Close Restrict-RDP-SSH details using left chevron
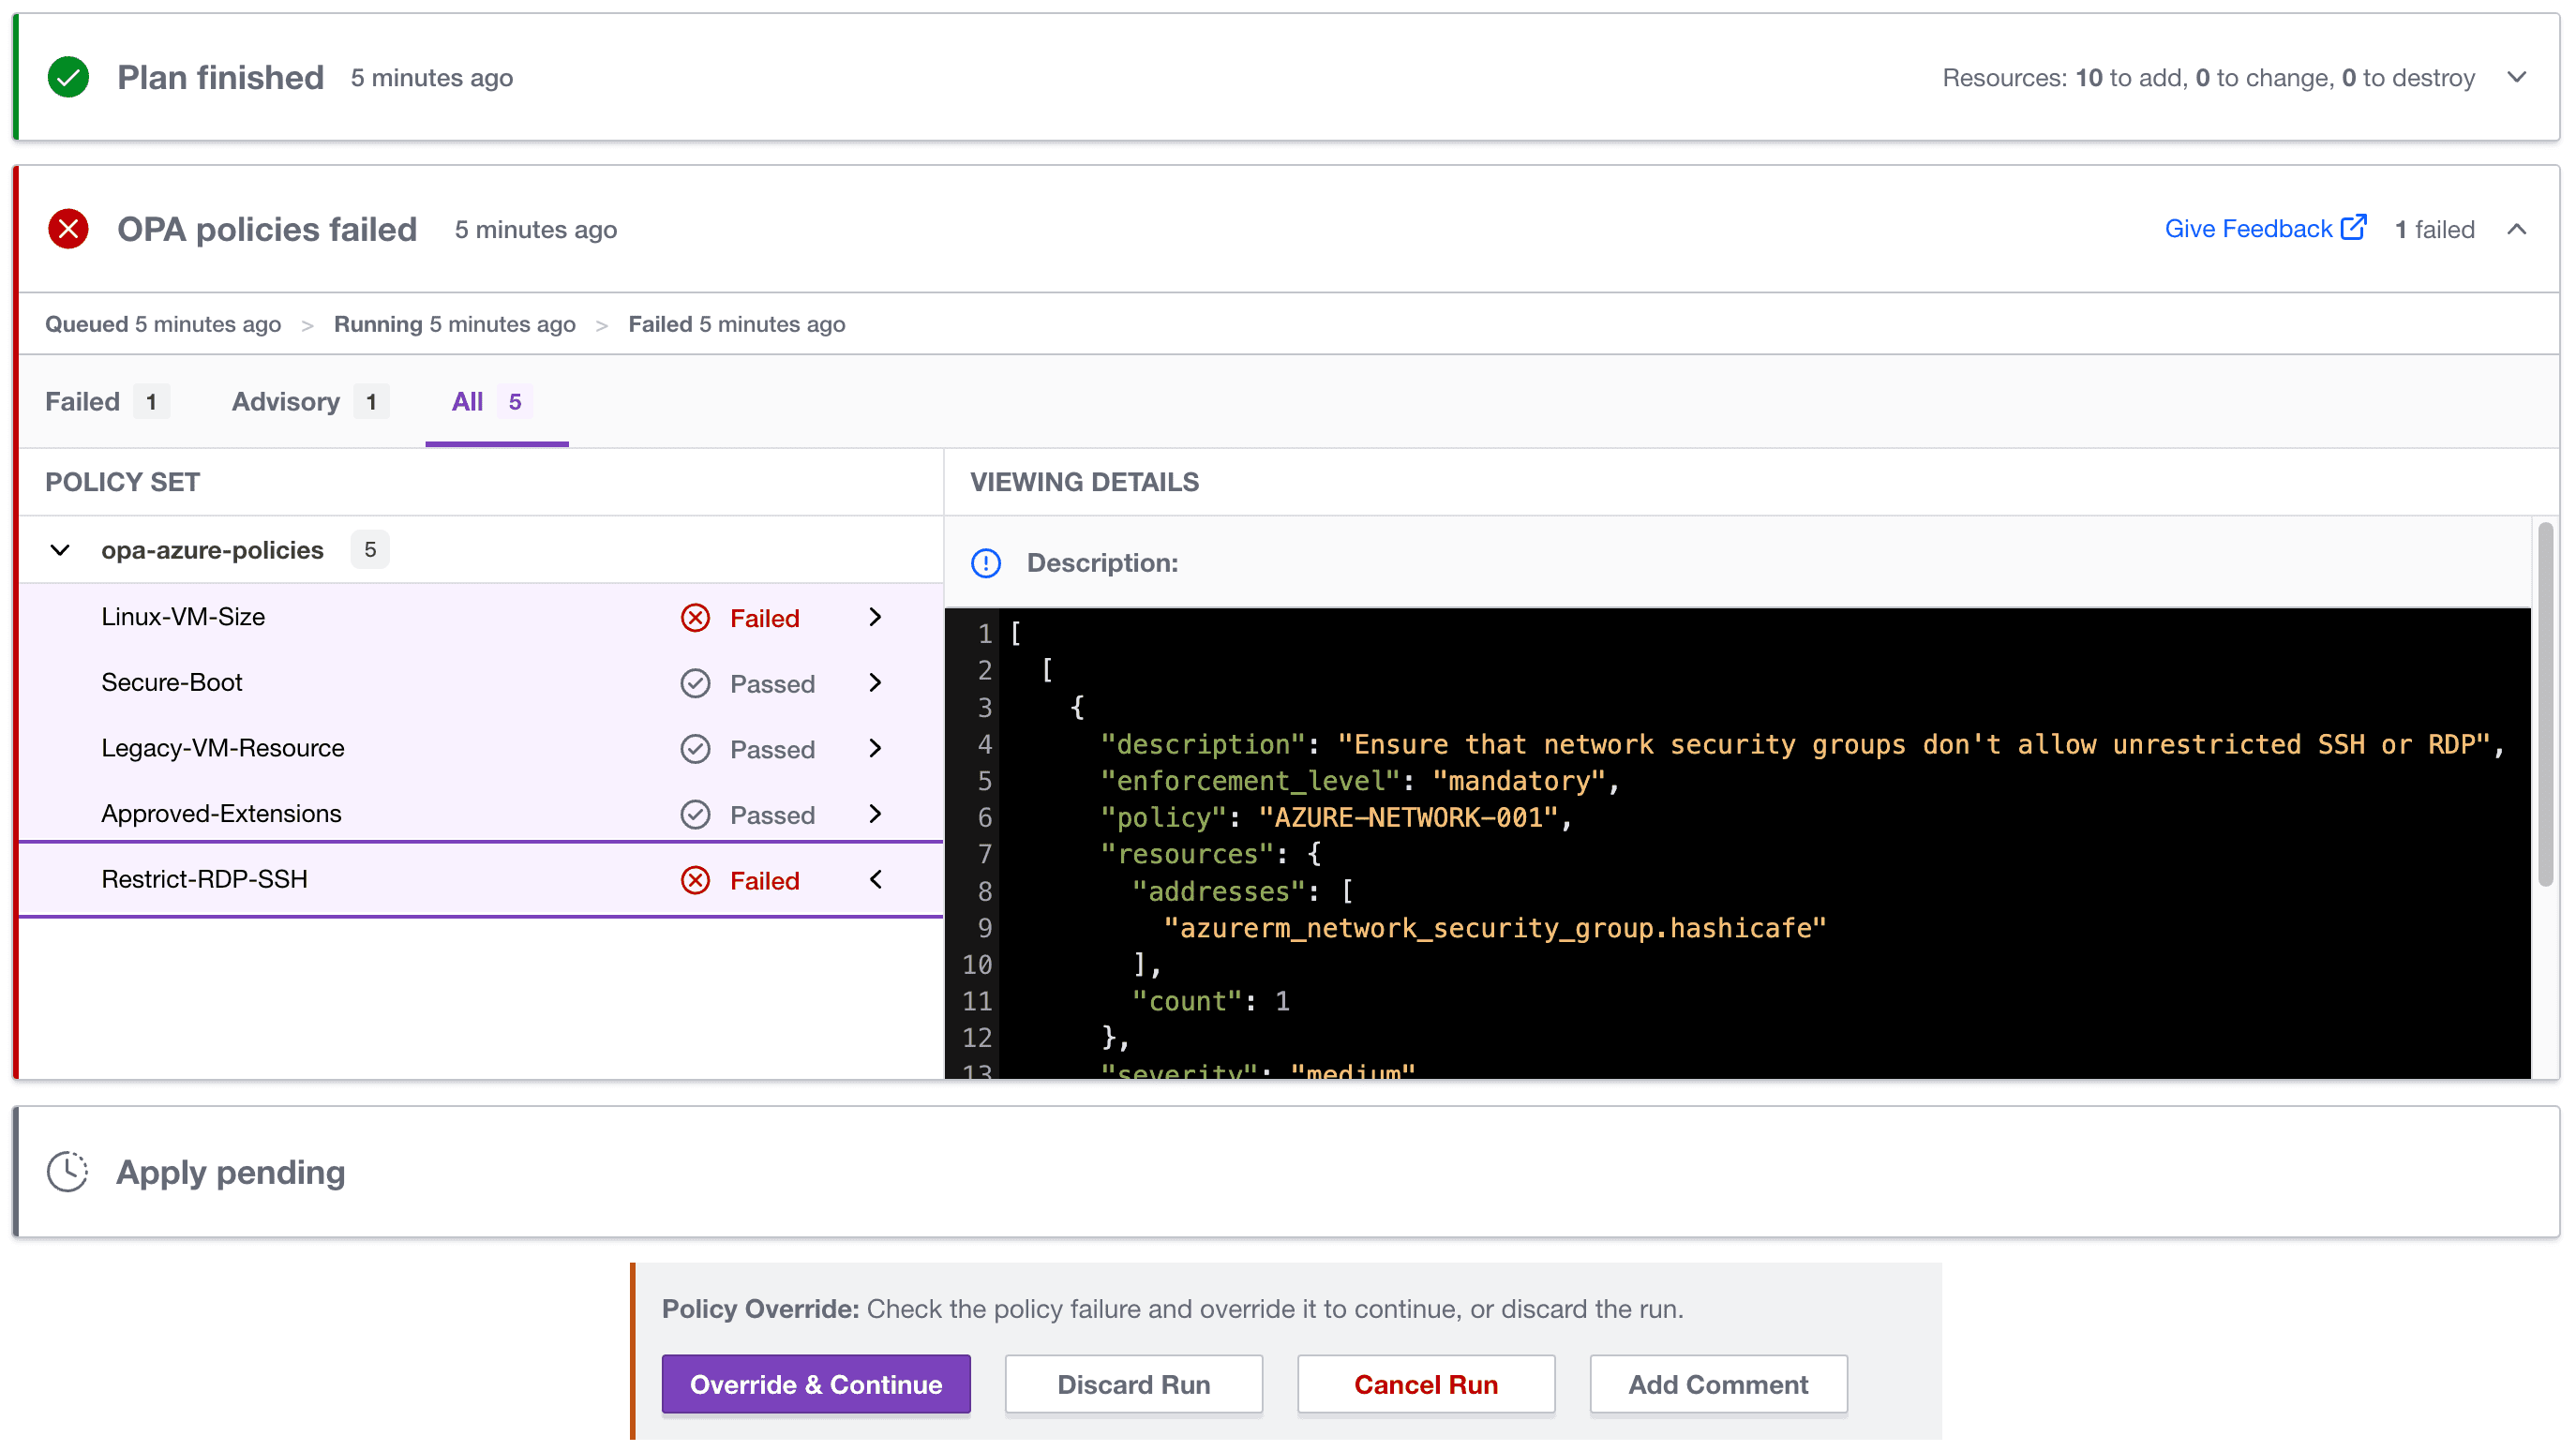This screenshot has width=2576, height=1451. (x=875, y=880)
